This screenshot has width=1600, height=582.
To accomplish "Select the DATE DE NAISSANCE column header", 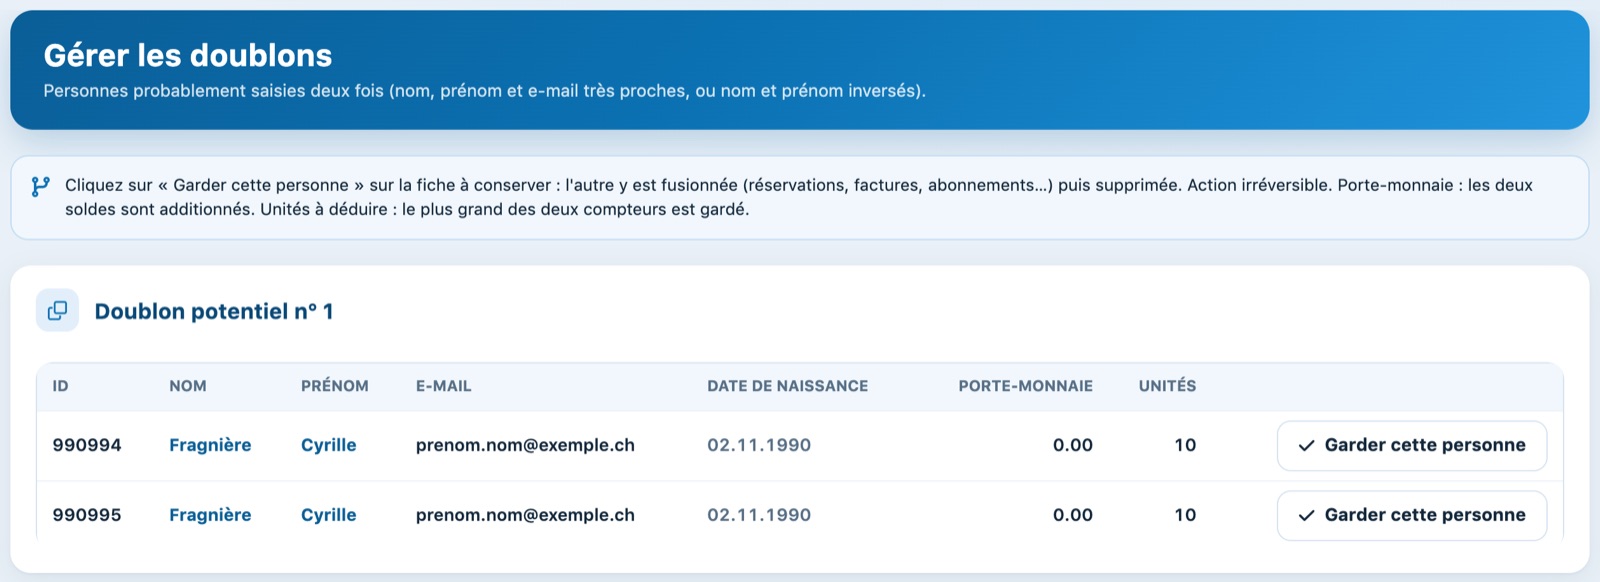I will point(788,386).
